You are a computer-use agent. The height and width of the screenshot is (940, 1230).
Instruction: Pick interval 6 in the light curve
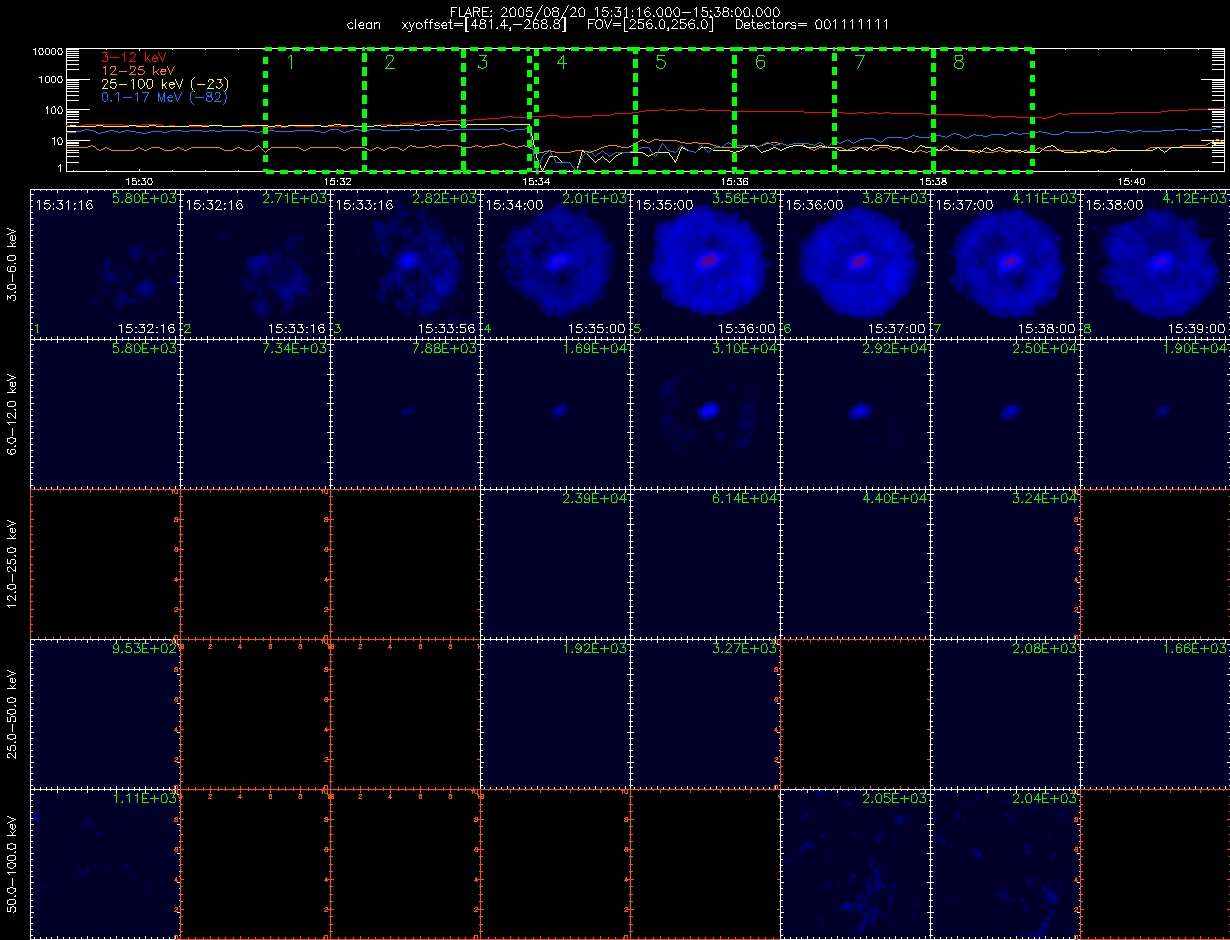tap(785, 109)
